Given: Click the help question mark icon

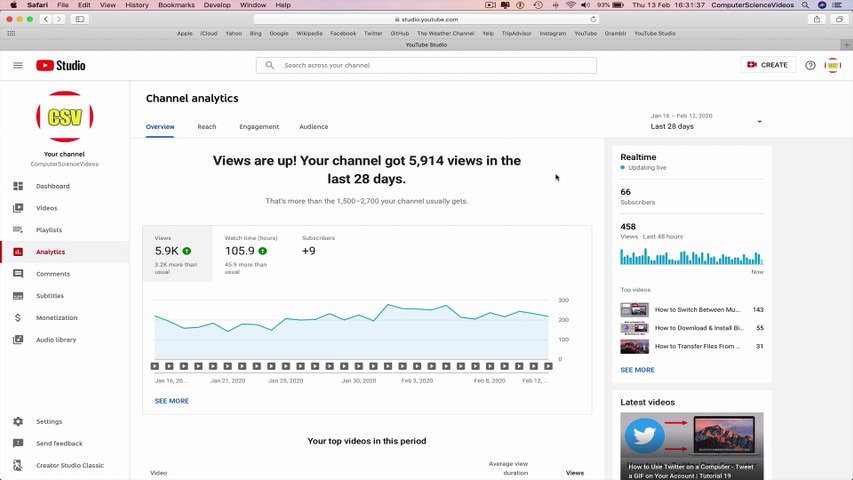Looking at the screenshot, I should [x=810, y=65].
